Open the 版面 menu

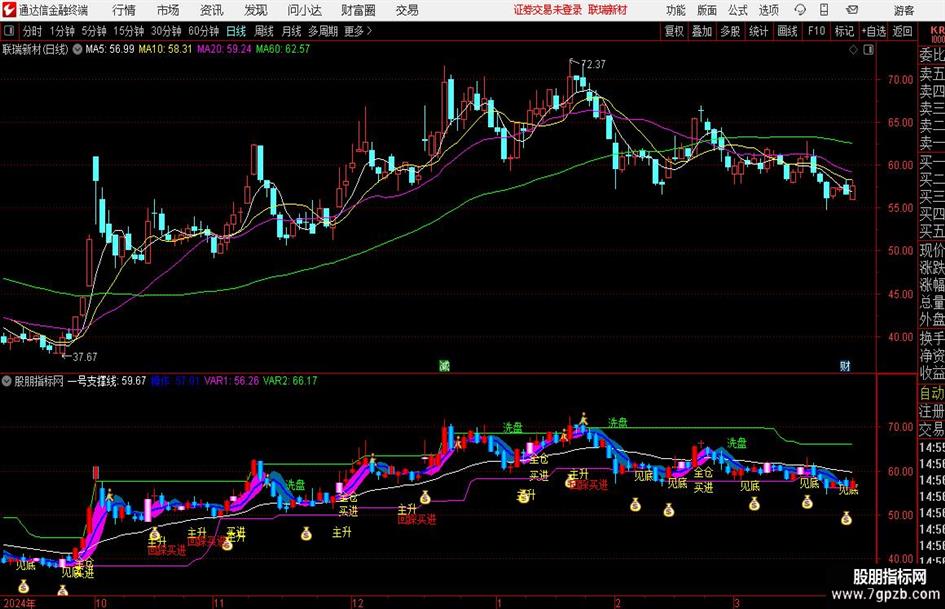click(x=706, y=10)
